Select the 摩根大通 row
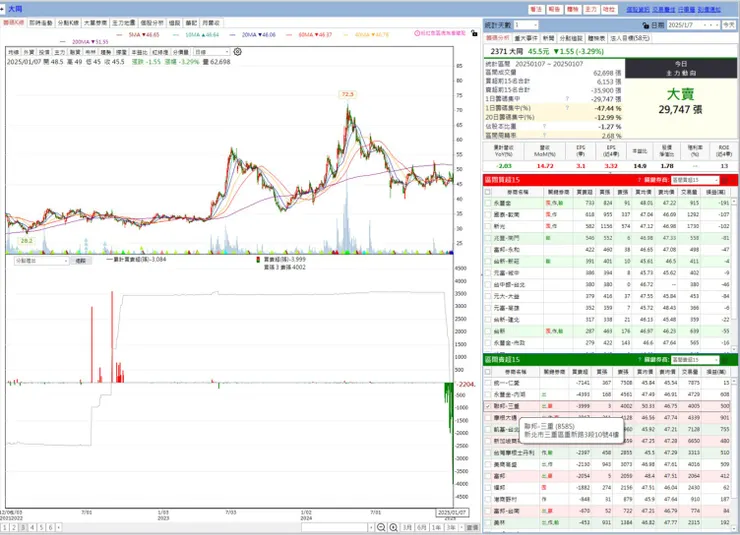The image size is (740, 535). 606,418
